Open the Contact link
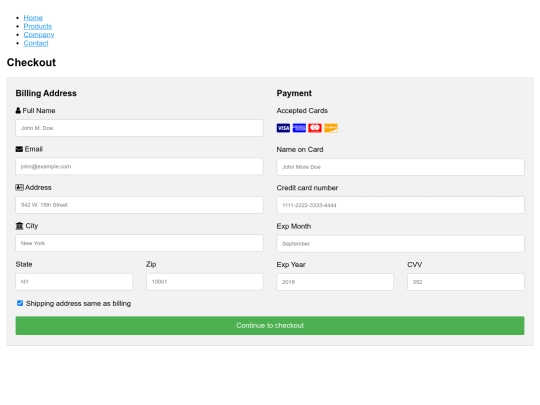 [36, 43]
